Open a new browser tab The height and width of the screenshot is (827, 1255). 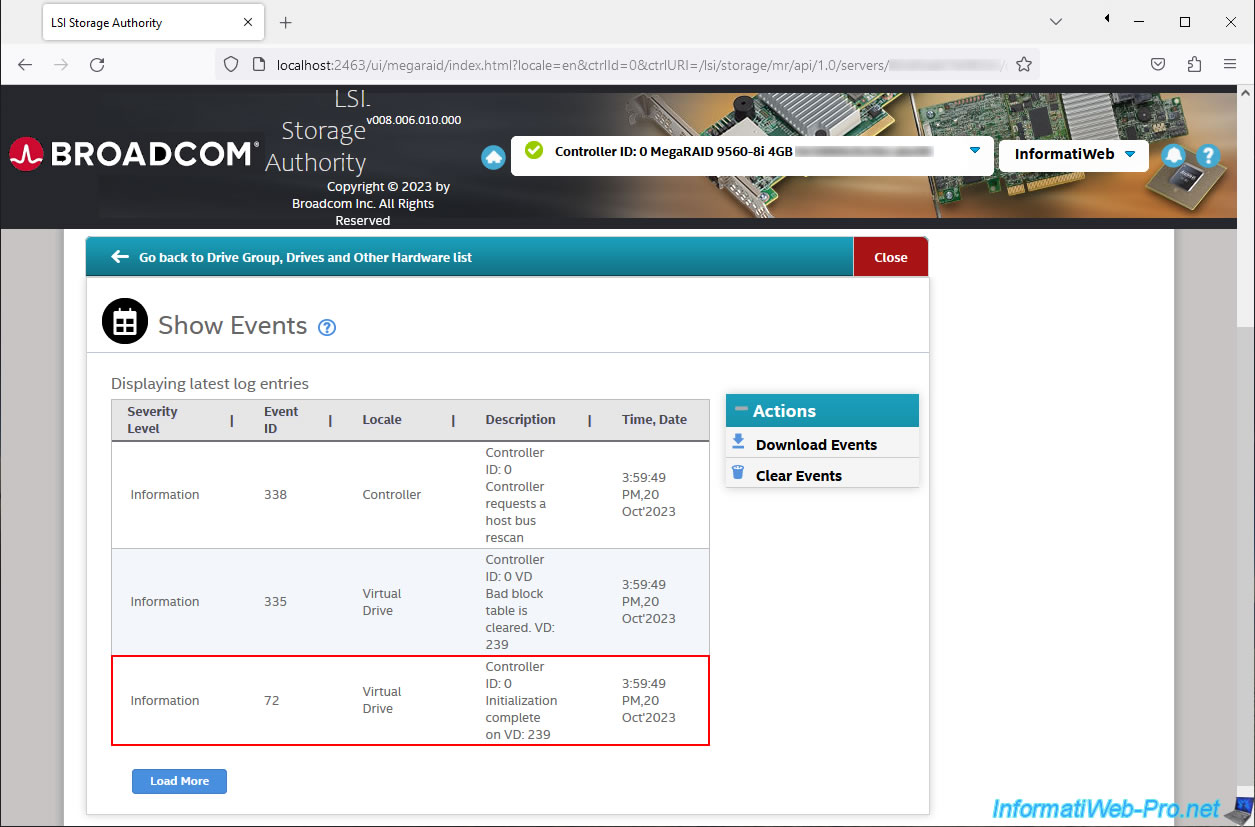coord(286,22)
